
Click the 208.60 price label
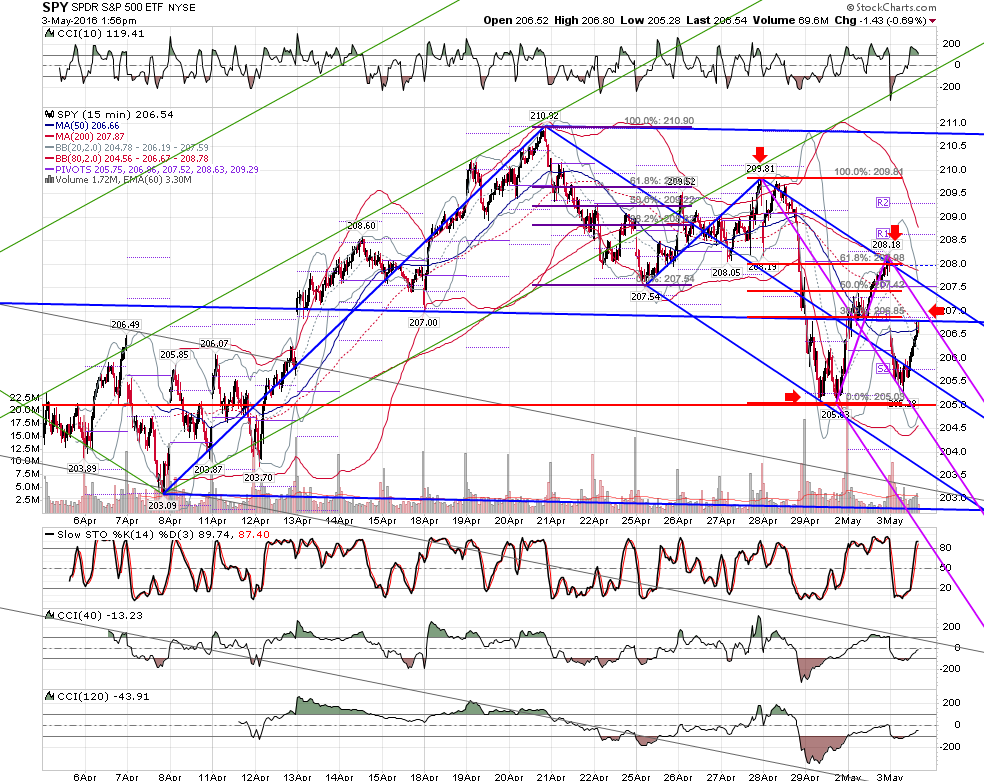361,225
